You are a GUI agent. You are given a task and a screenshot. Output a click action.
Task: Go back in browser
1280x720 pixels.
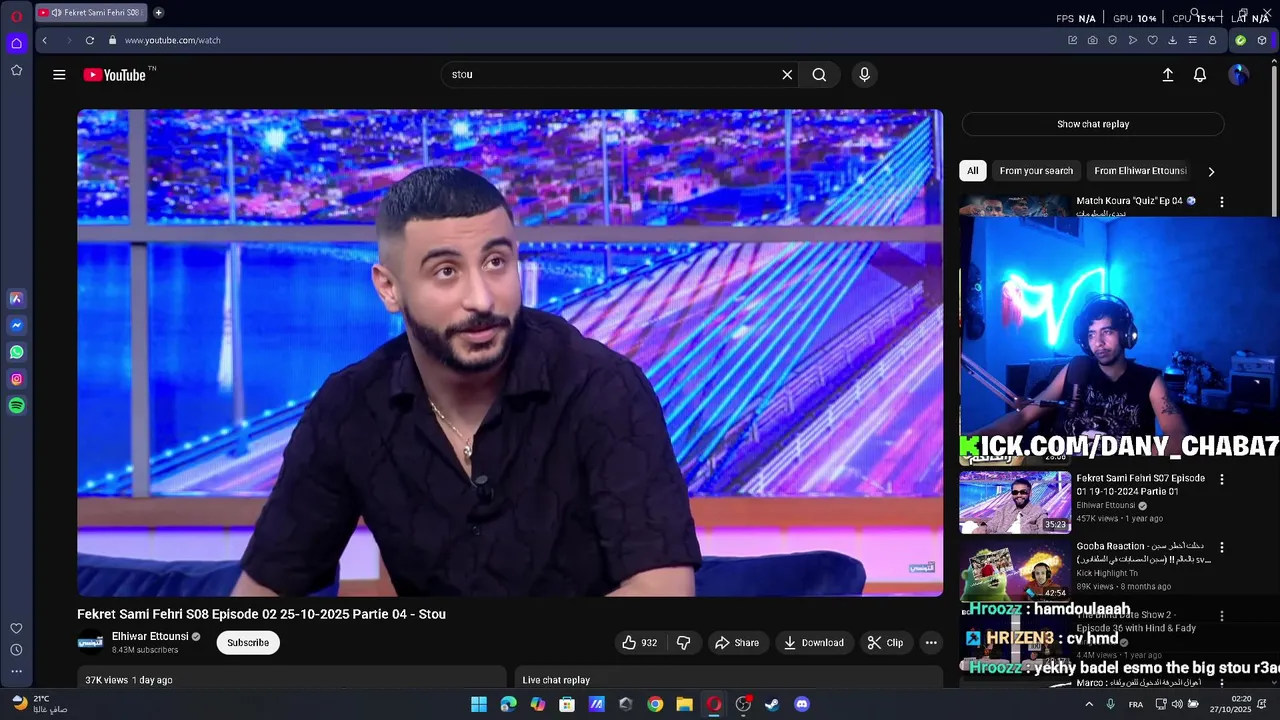(44, 40)
